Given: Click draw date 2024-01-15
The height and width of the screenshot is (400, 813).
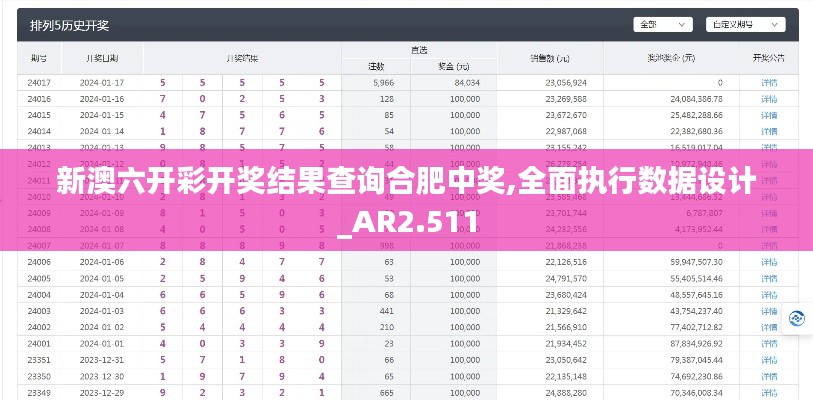Looking at the screenshot, I should (x=102, y=115).
